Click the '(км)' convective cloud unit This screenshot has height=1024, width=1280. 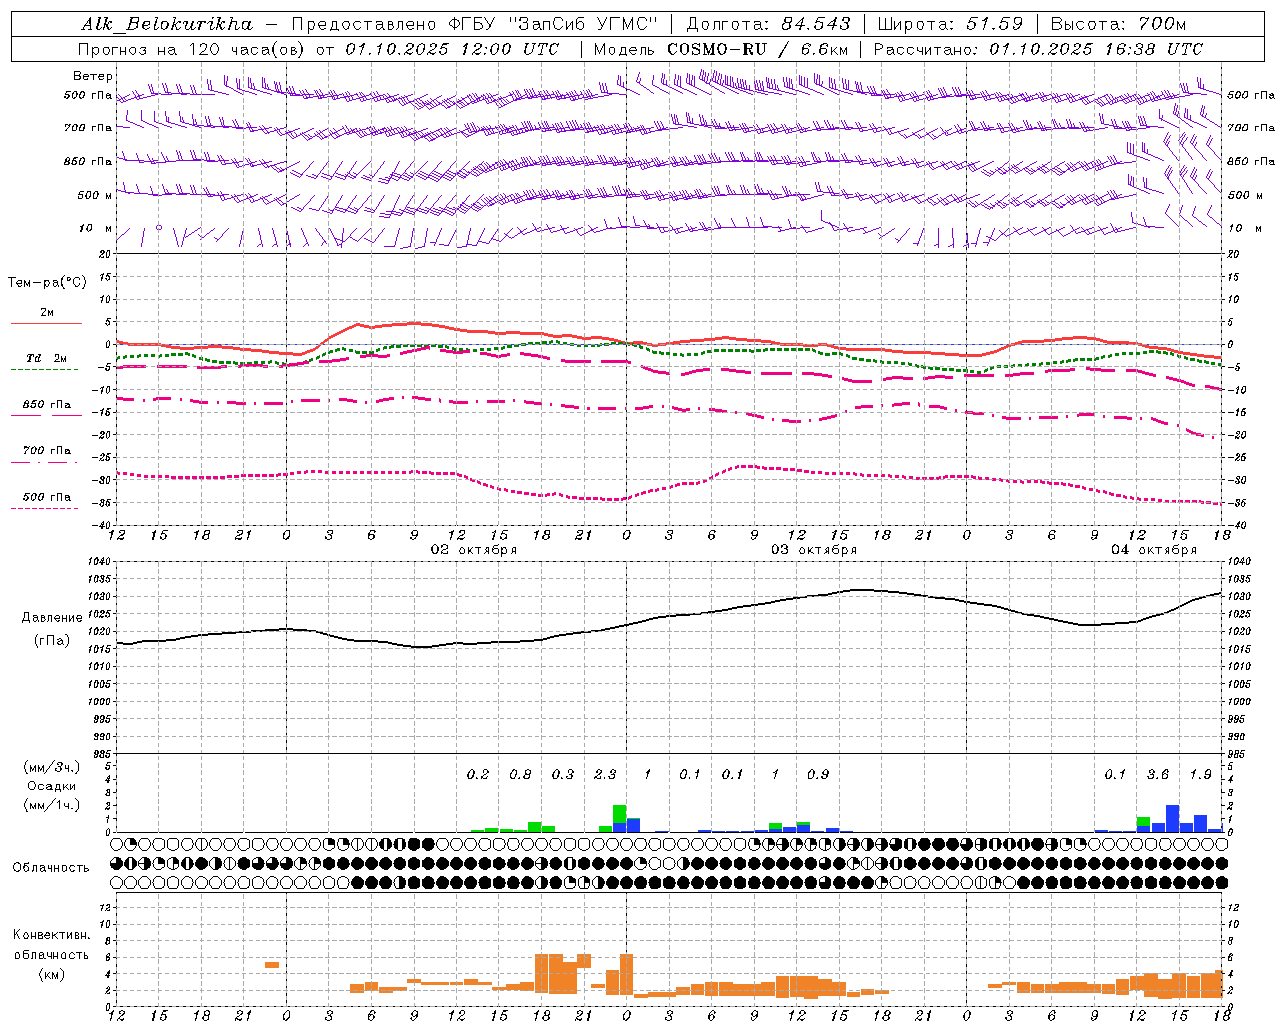(51, 974)
